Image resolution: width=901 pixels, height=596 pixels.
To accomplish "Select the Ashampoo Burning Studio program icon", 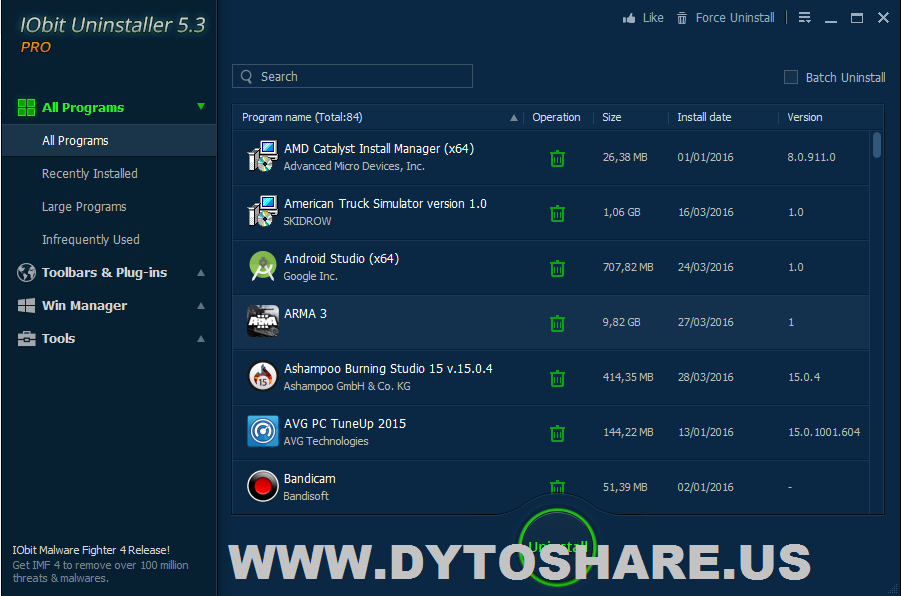I will [263, 376].
